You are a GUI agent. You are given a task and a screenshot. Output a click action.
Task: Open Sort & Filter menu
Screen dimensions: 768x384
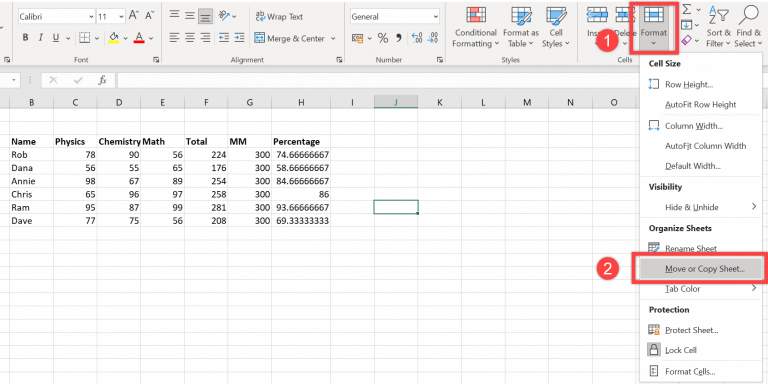tap(719, 27)
